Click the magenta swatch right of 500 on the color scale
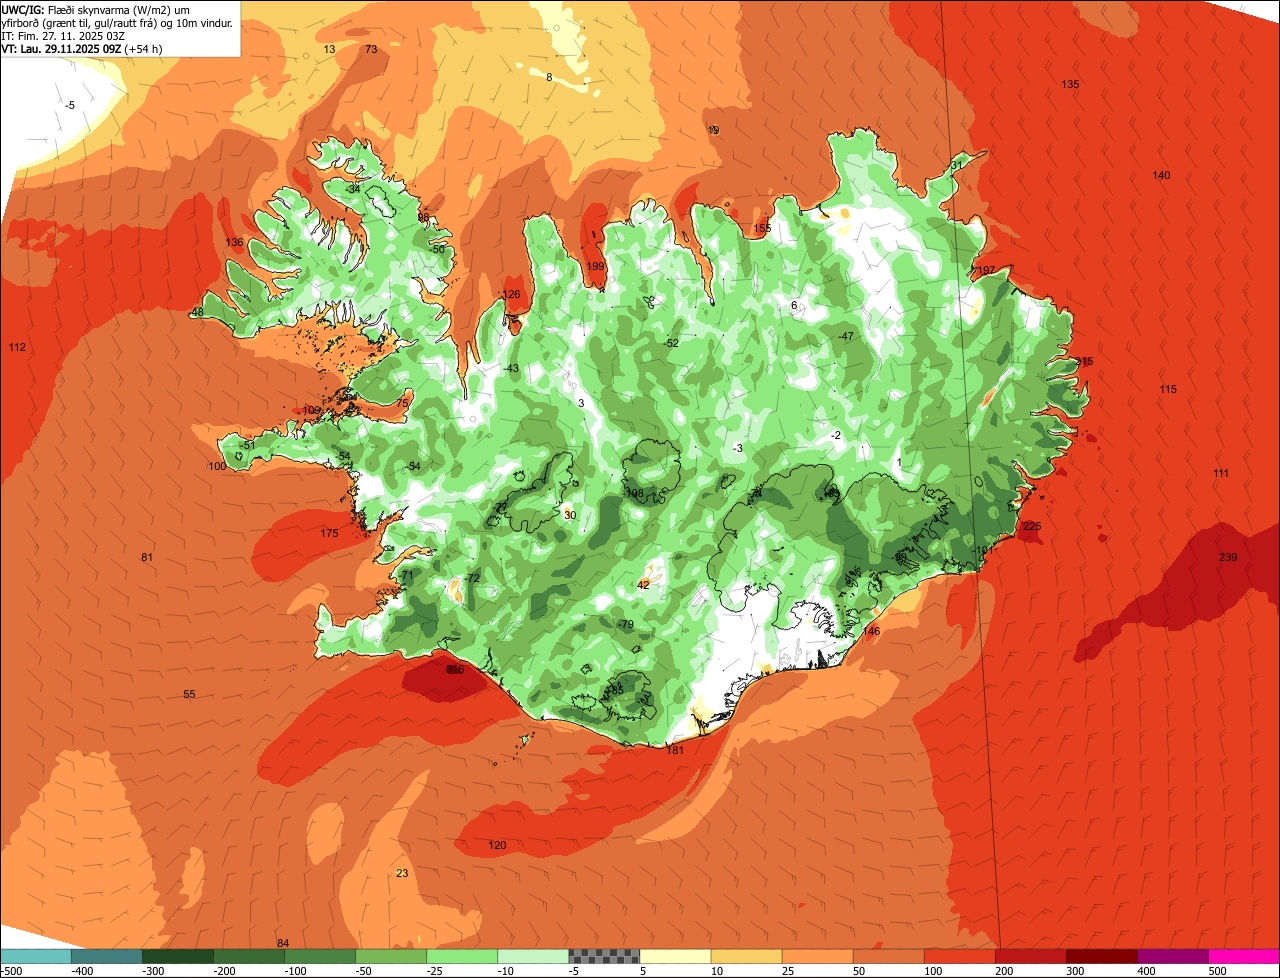This screenshot has height=978, width=1280. [1244, 956]
